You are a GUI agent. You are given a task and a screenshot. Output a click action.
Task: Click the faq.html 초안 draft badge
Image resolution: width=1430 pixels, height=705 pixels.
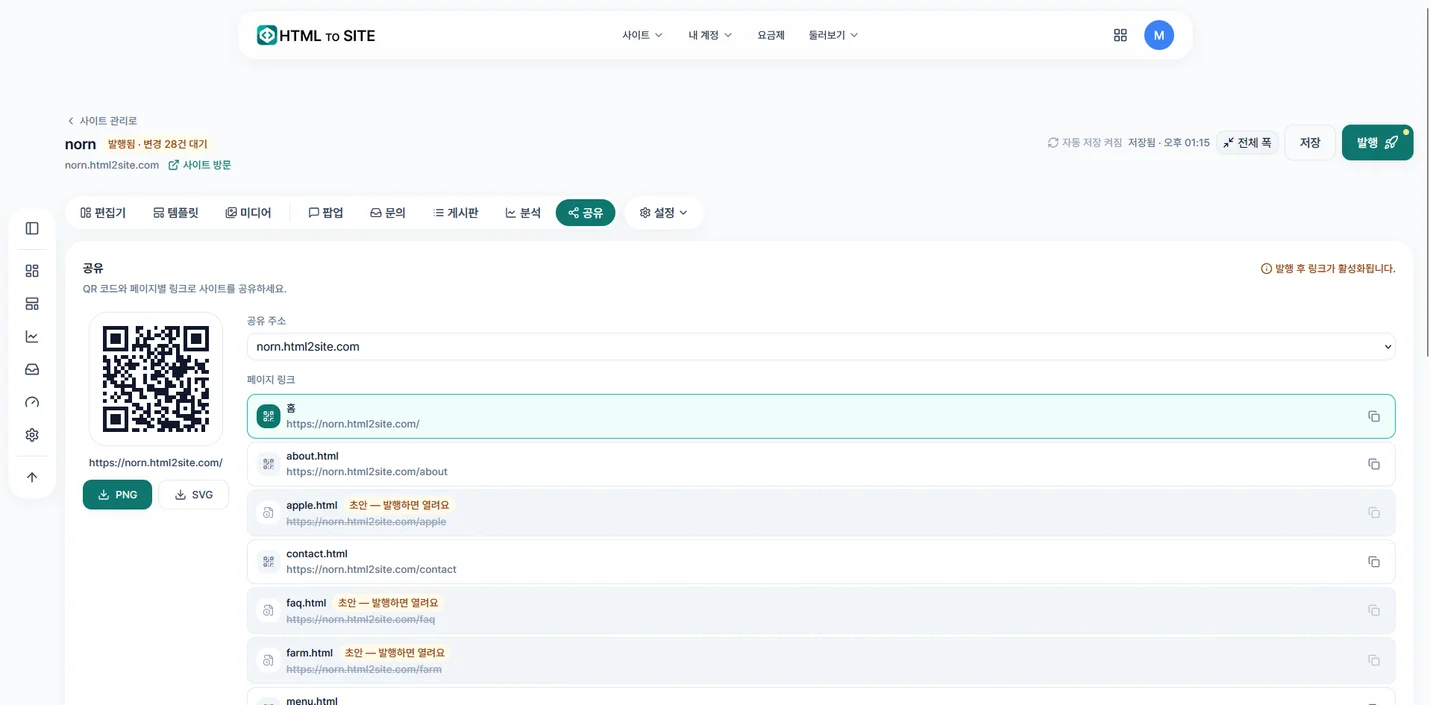[x=388, y=603]
